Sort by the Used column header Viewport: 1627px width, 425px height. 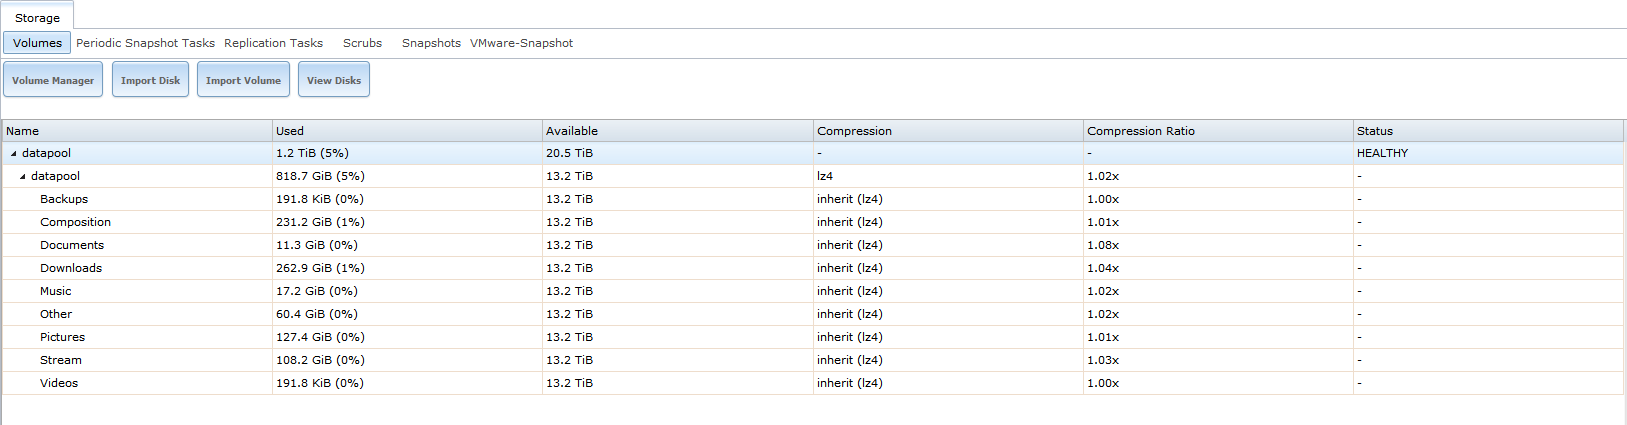coord(407,131)
